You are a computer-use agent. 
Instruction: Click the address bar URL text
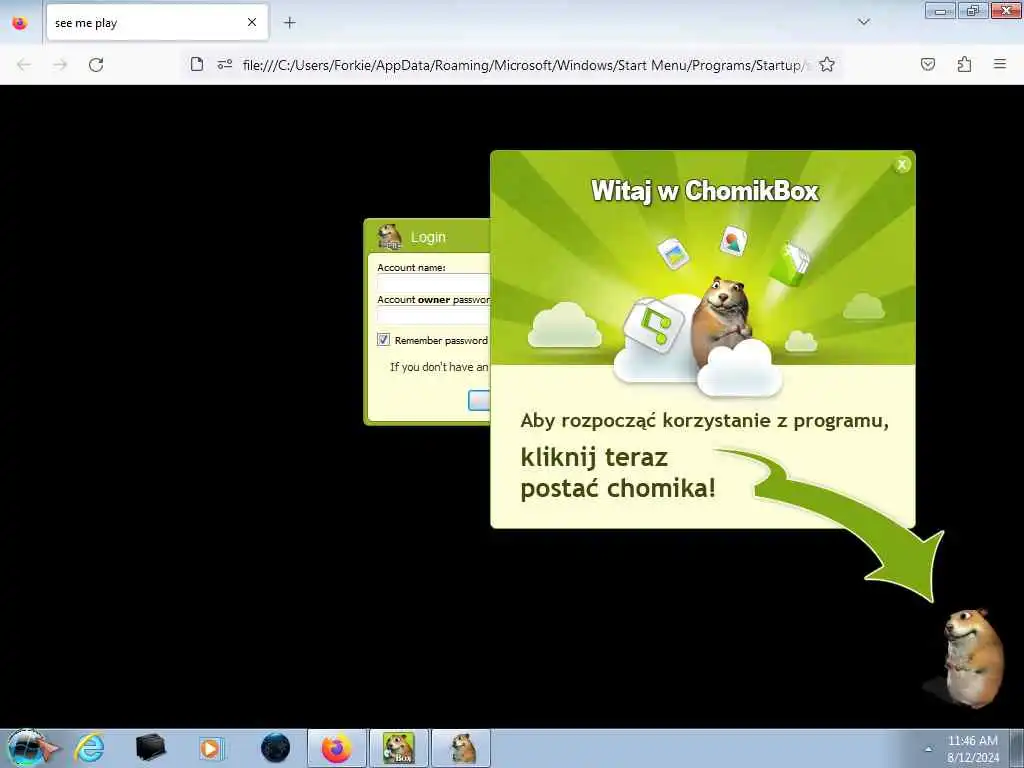coord(525,65)
